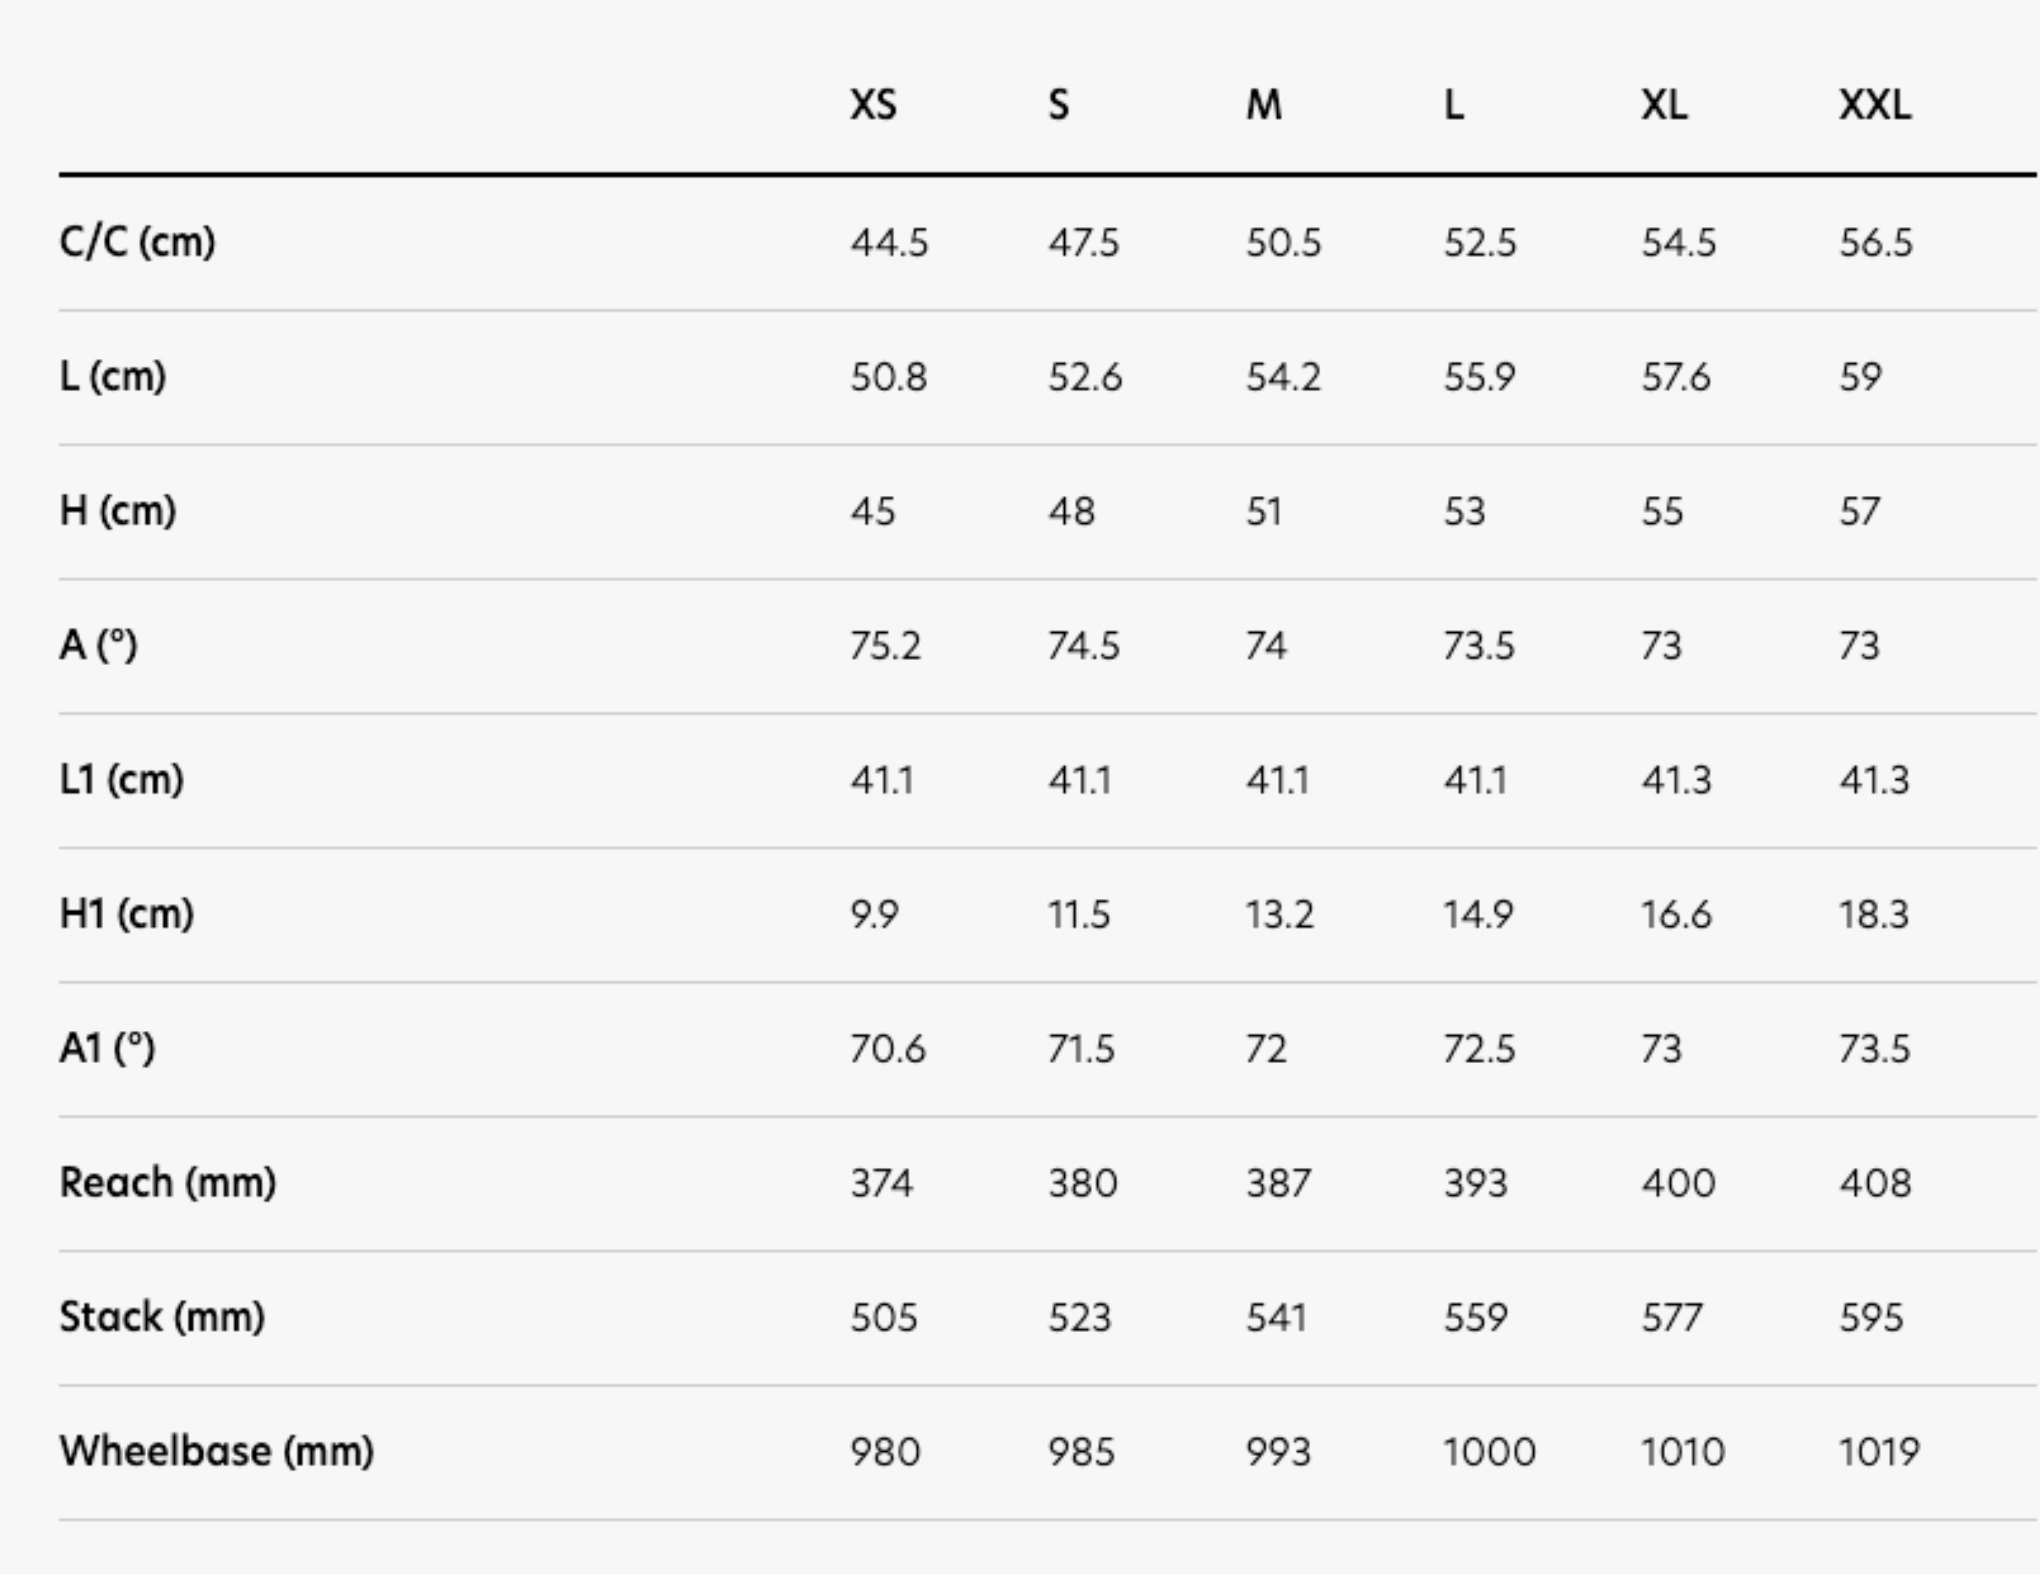
Task: Select the XXL wheelbase value 1019
Action: coord(1878,1451)
